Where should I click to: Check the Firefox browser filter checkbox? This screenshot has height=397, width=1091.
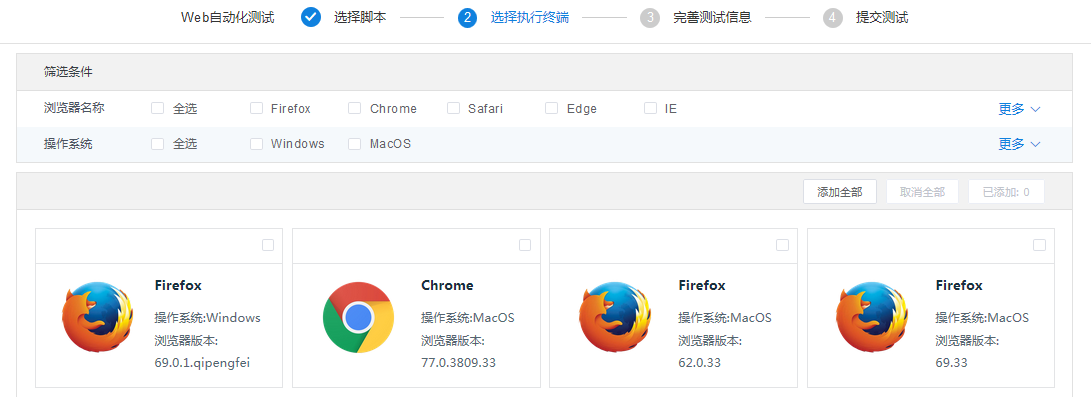257,108
